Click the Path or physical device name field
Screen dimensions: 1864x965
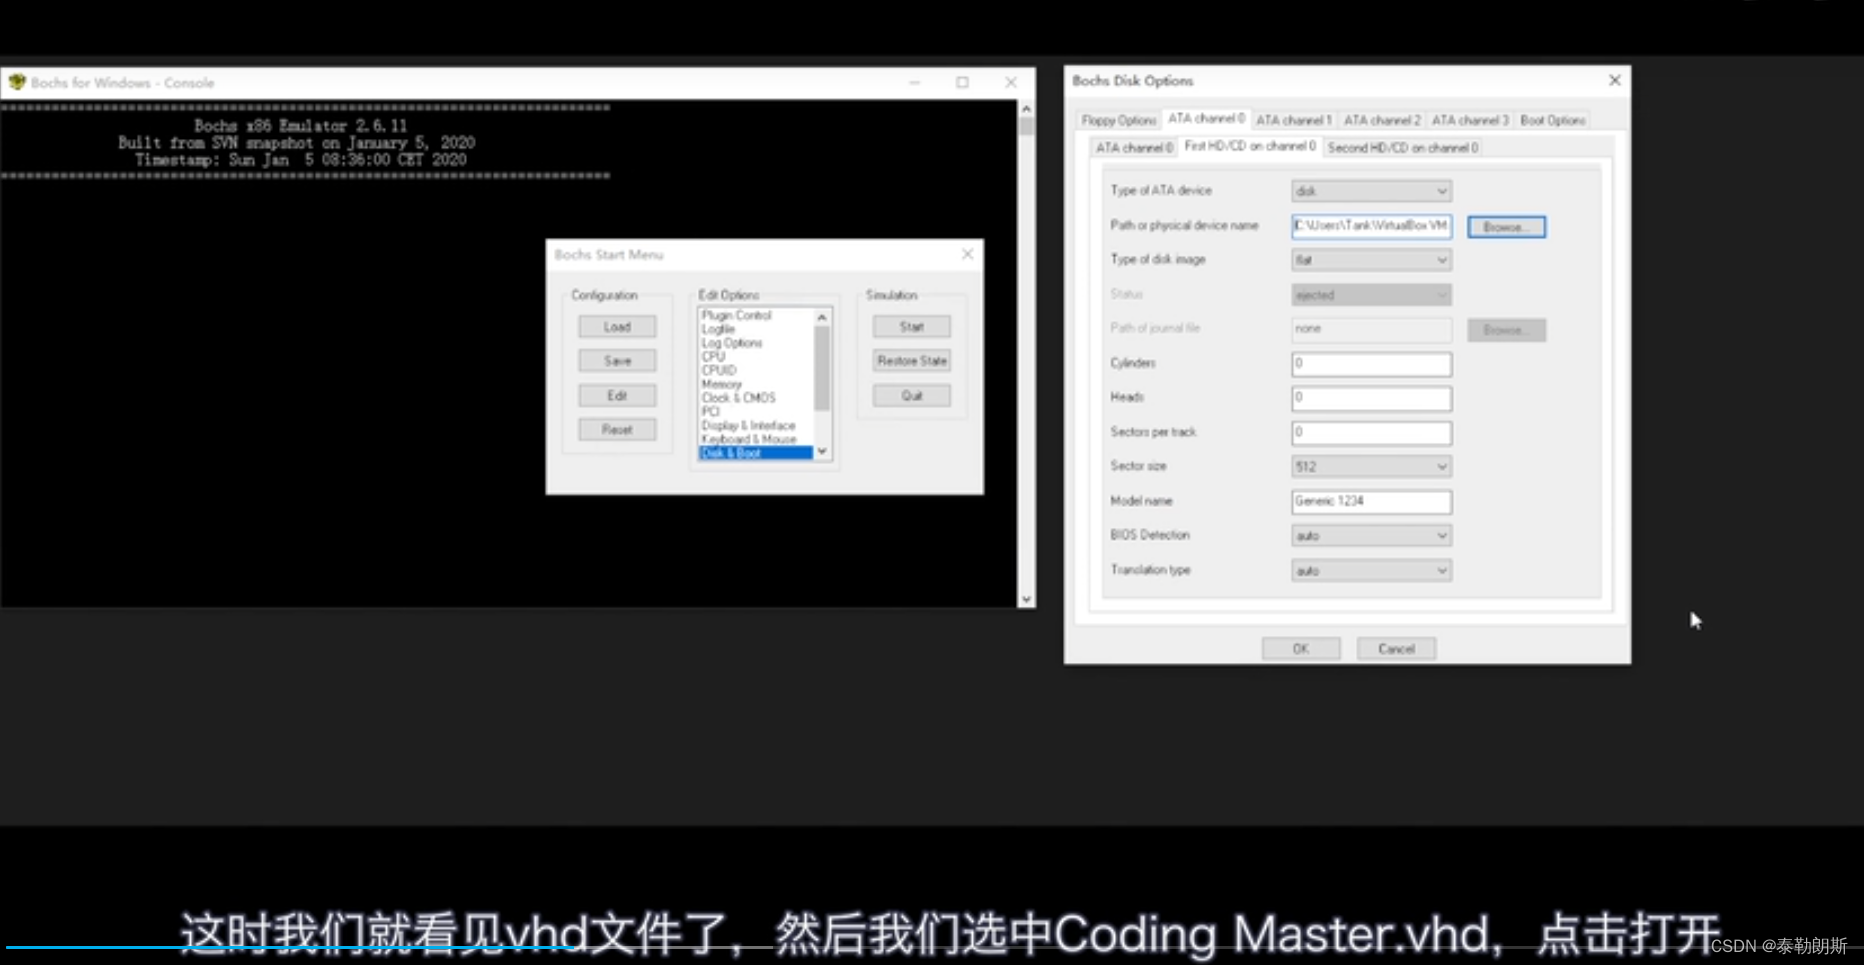(1371, 226)
